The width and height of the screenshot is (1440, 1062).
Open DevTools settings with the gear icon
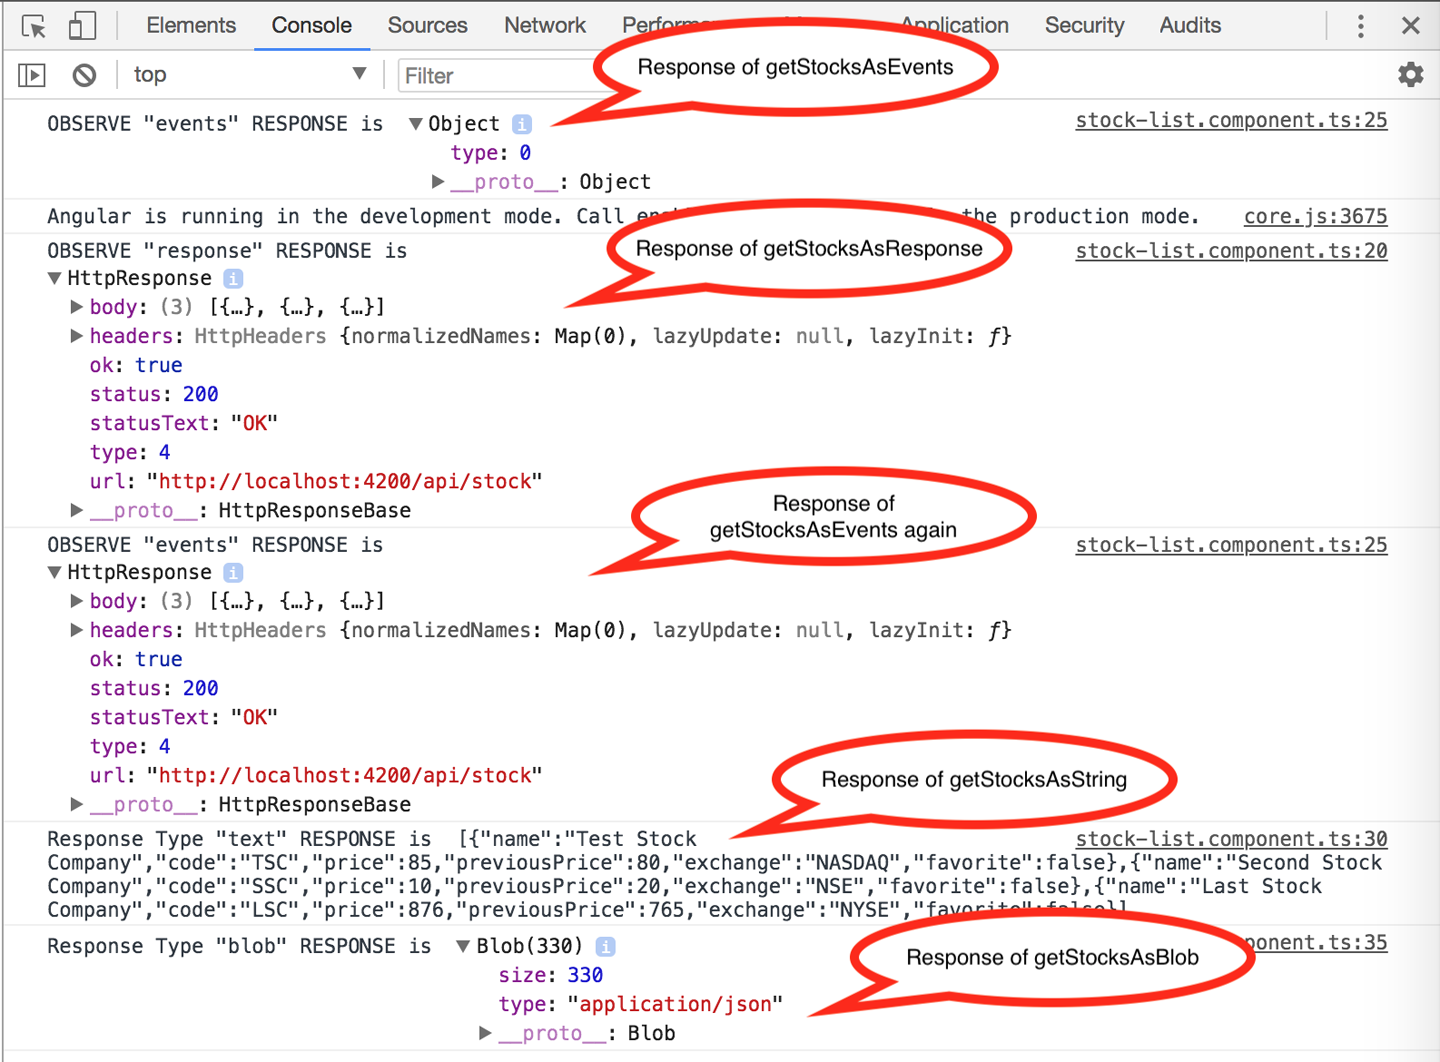pos(1410,74)
